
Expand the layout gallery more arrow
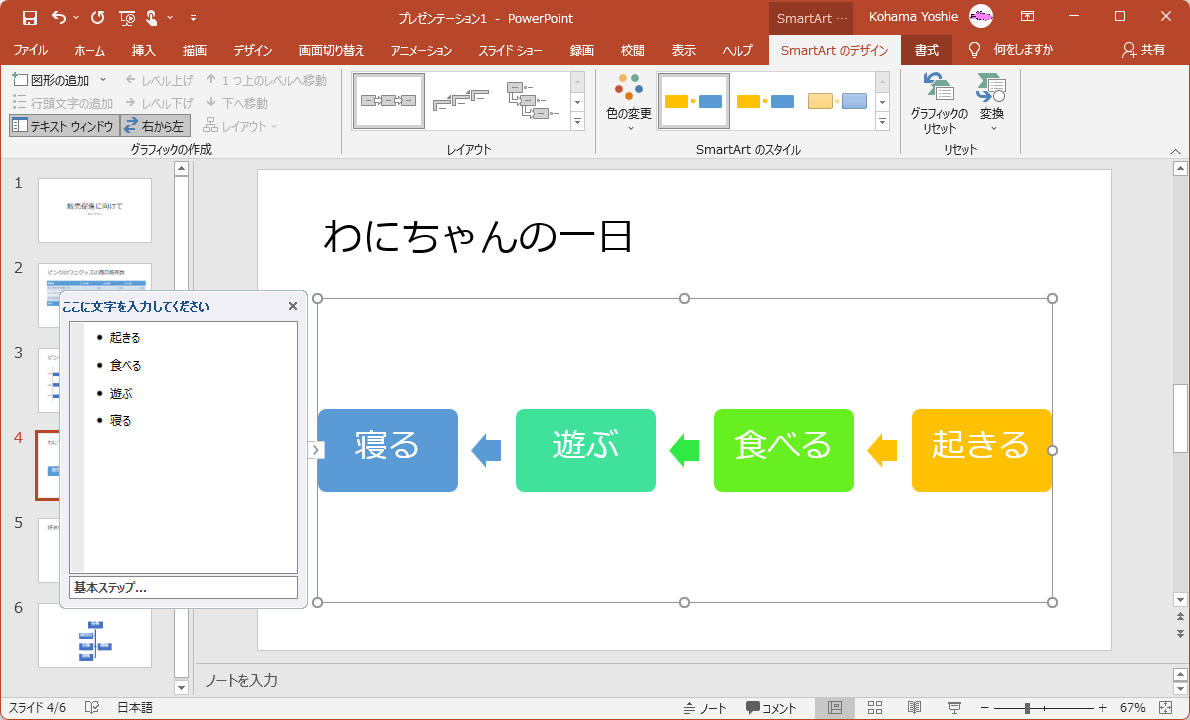point(578,121)
